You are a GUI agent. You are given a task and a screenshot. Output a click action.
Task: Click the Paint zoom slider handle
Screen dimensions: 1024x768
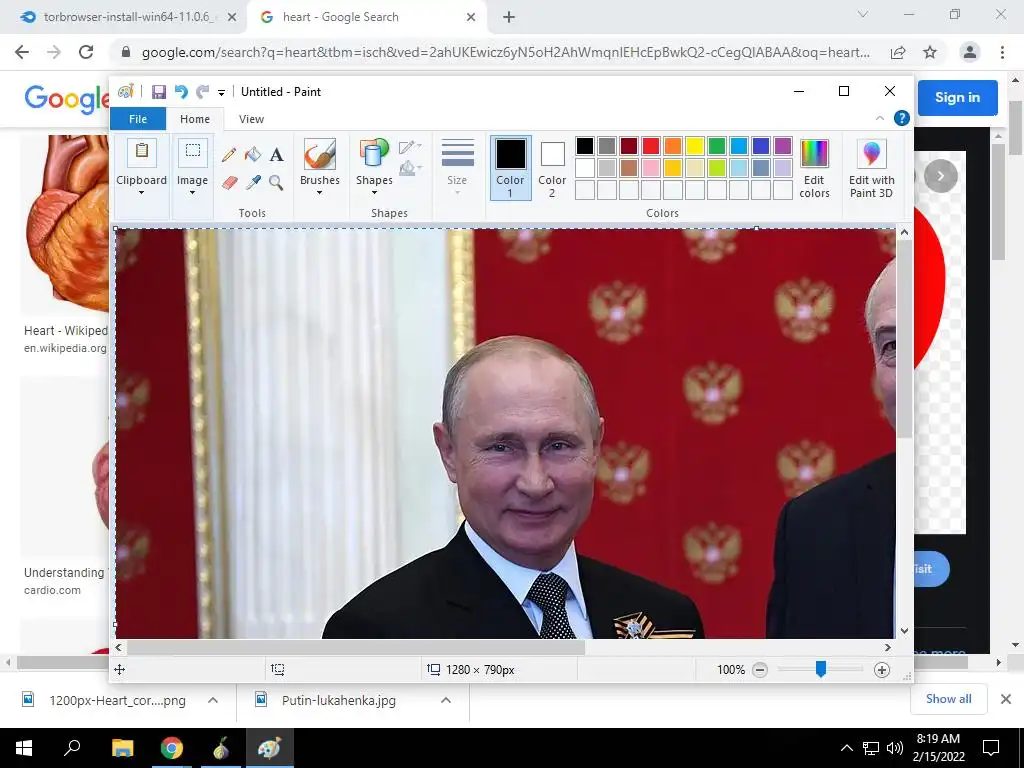tap(821, 669)
